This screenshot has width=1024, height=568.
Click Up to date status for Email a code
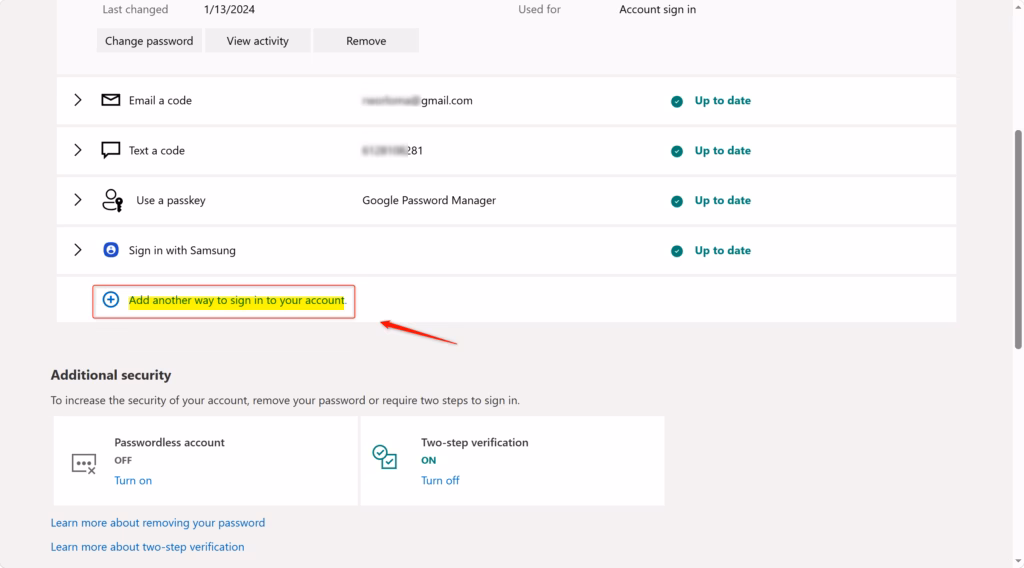pyautogui.click(x=722, y=101)
